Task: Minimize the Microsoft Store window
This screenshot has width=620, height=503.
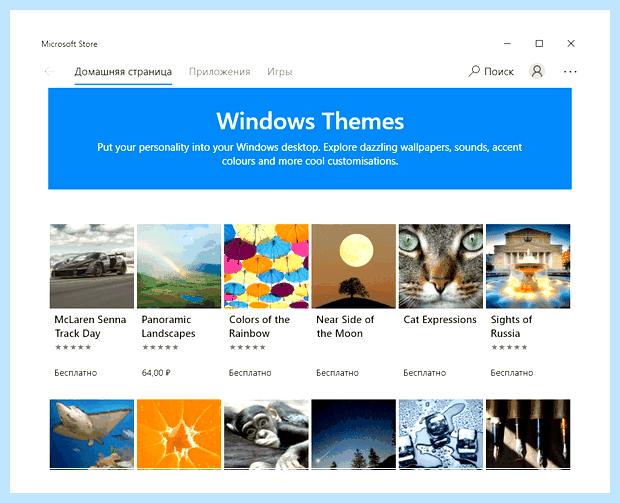Action: point(508,43)
